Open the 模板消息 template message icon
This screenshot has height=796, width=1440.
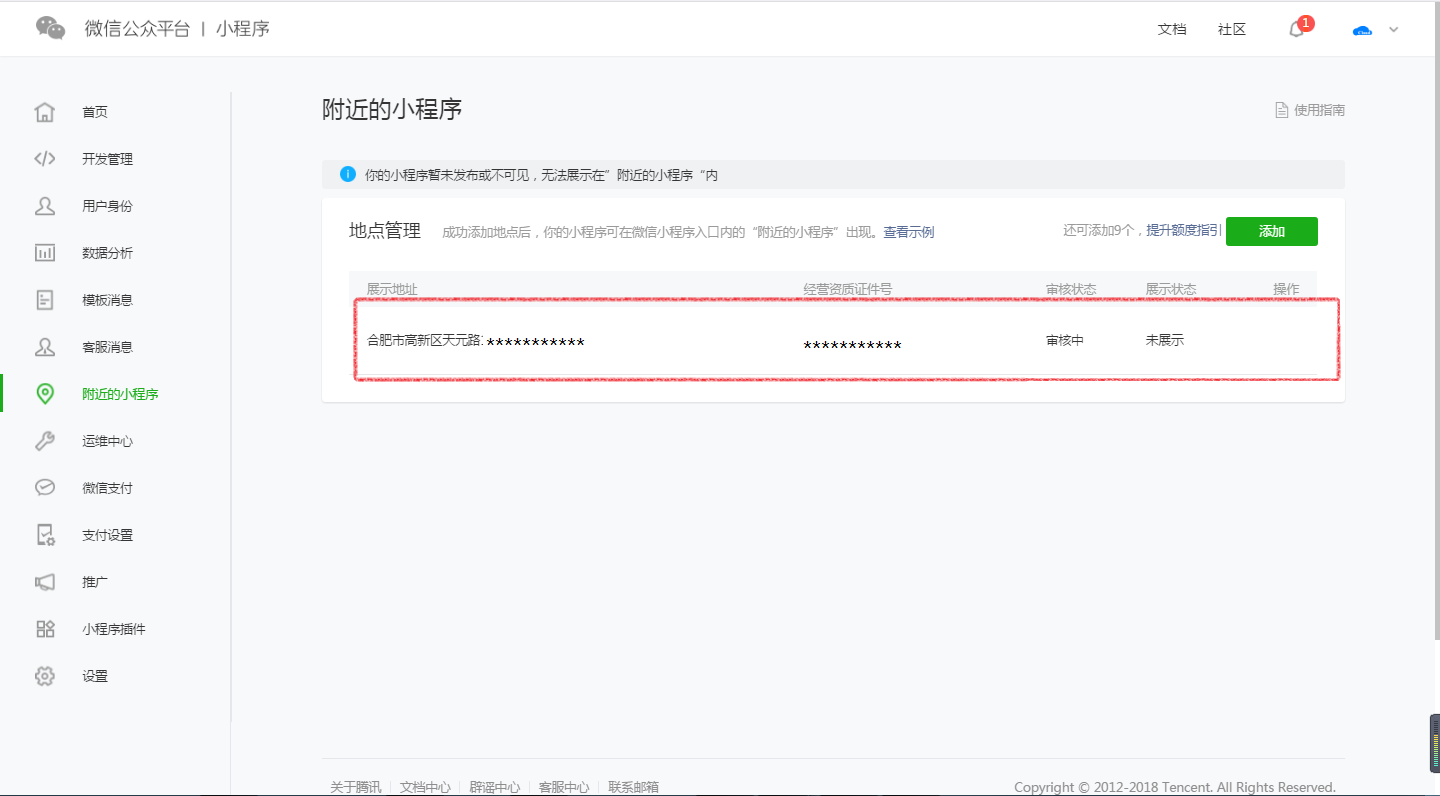pyautogui.click(x=45, y=299)
